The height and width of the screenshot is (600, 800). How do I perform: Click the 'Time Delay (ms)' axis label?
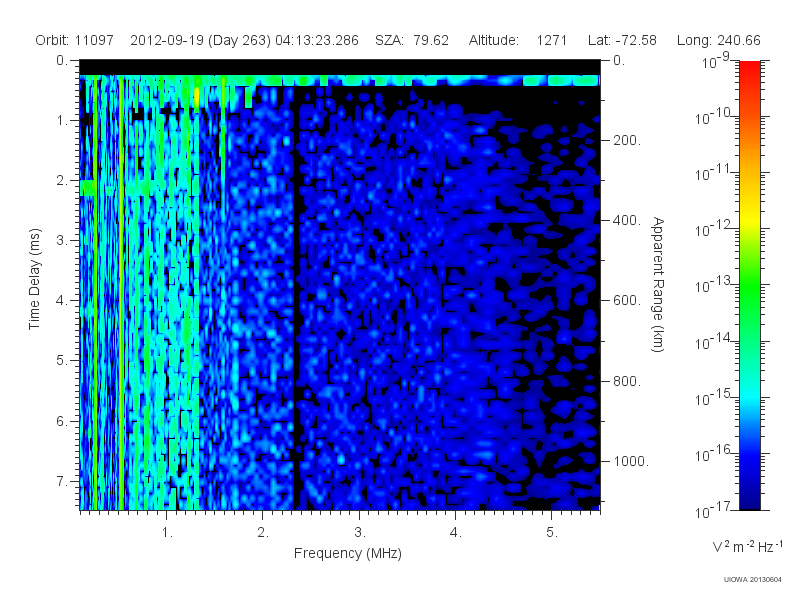[34, 279]
